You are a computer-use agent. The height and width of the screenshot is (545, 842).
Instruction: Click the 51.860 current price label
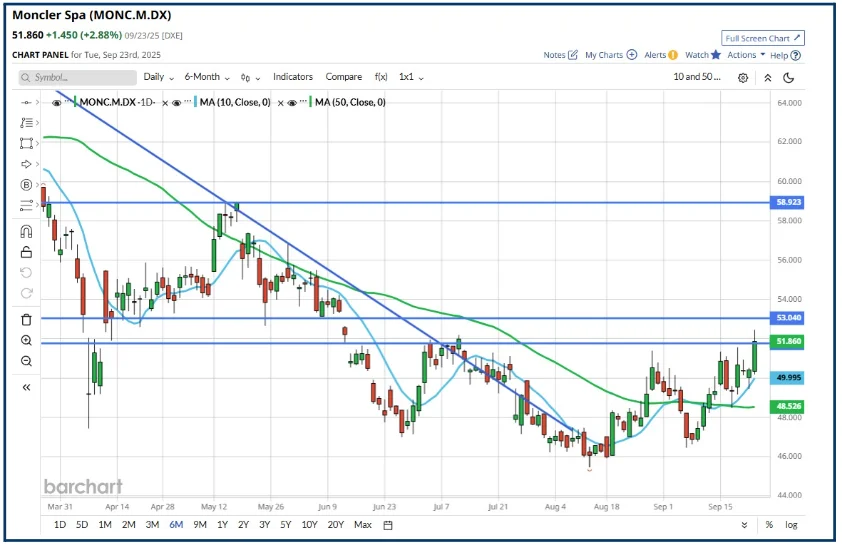[788, 341]
